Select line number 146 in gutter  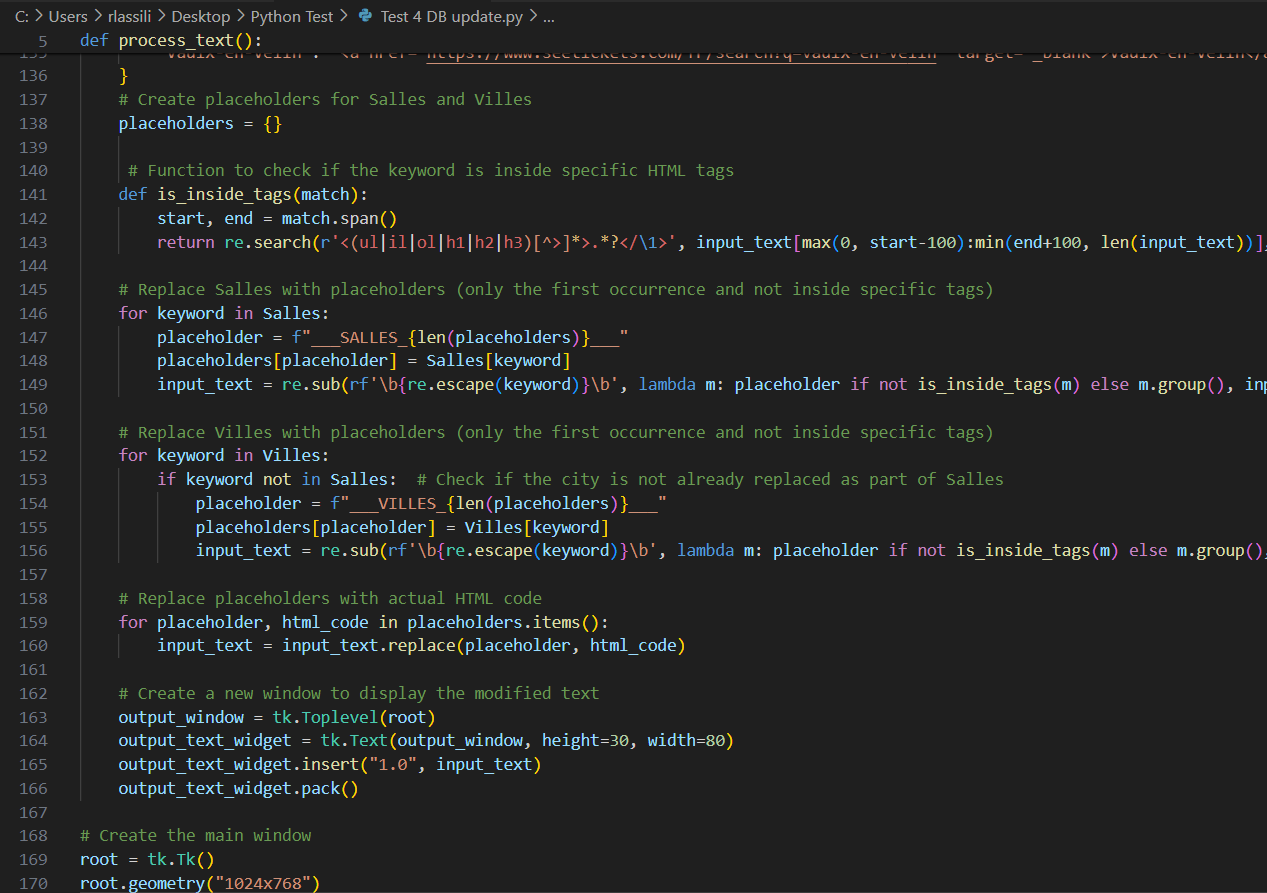33,313
